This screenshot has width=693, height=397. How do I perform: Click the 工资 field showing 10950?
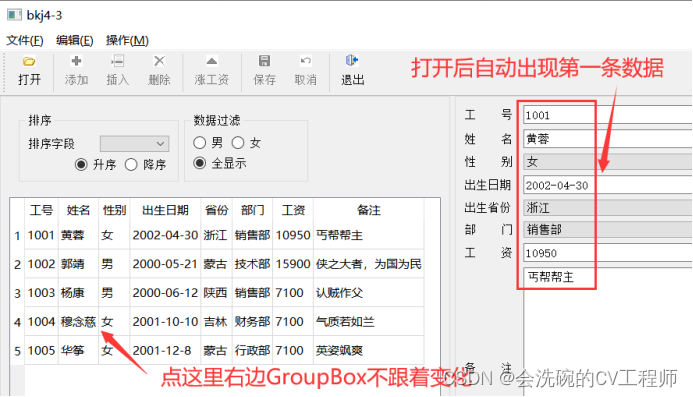tap(608, 253)
